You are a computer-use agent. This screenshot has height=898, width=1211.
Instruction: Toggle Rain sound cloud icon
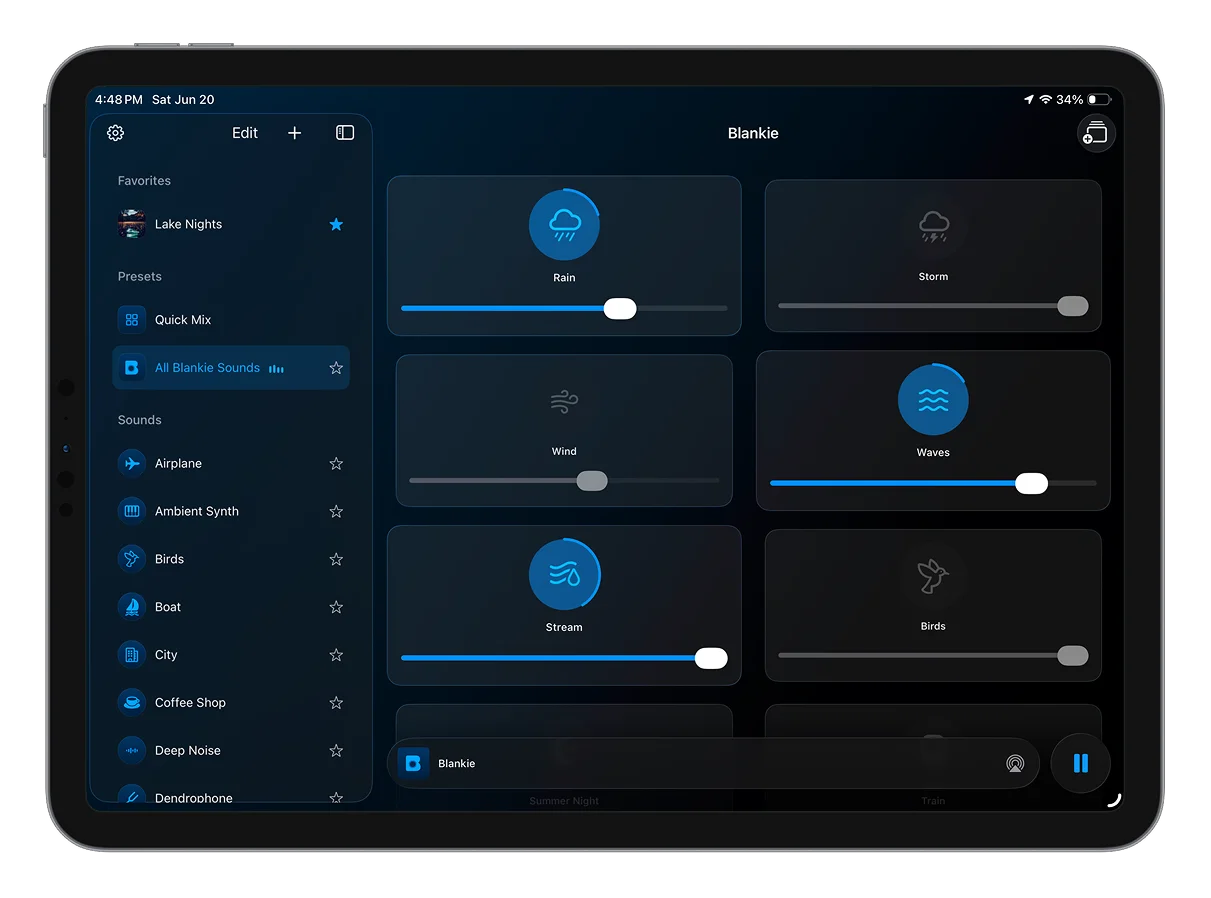[564, 225]
